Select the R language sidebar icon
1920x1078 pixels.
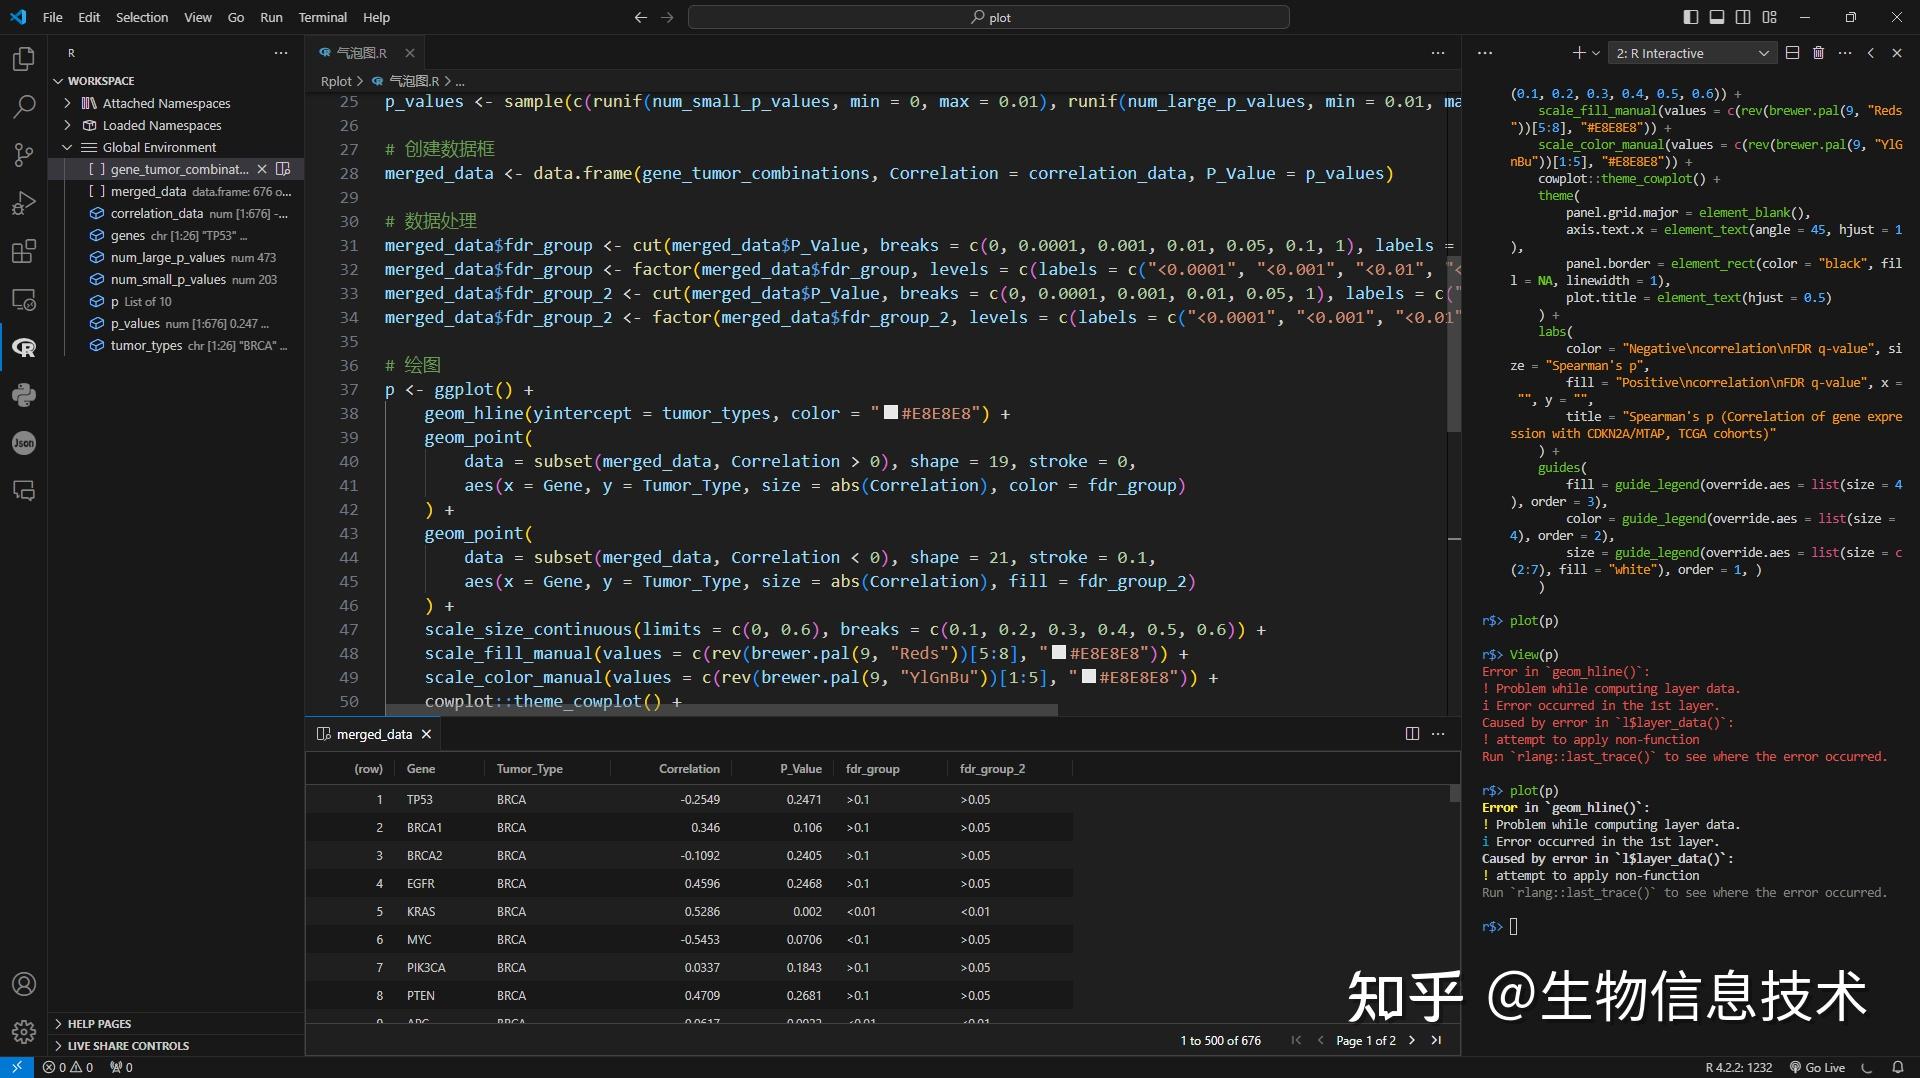point(24,347)
